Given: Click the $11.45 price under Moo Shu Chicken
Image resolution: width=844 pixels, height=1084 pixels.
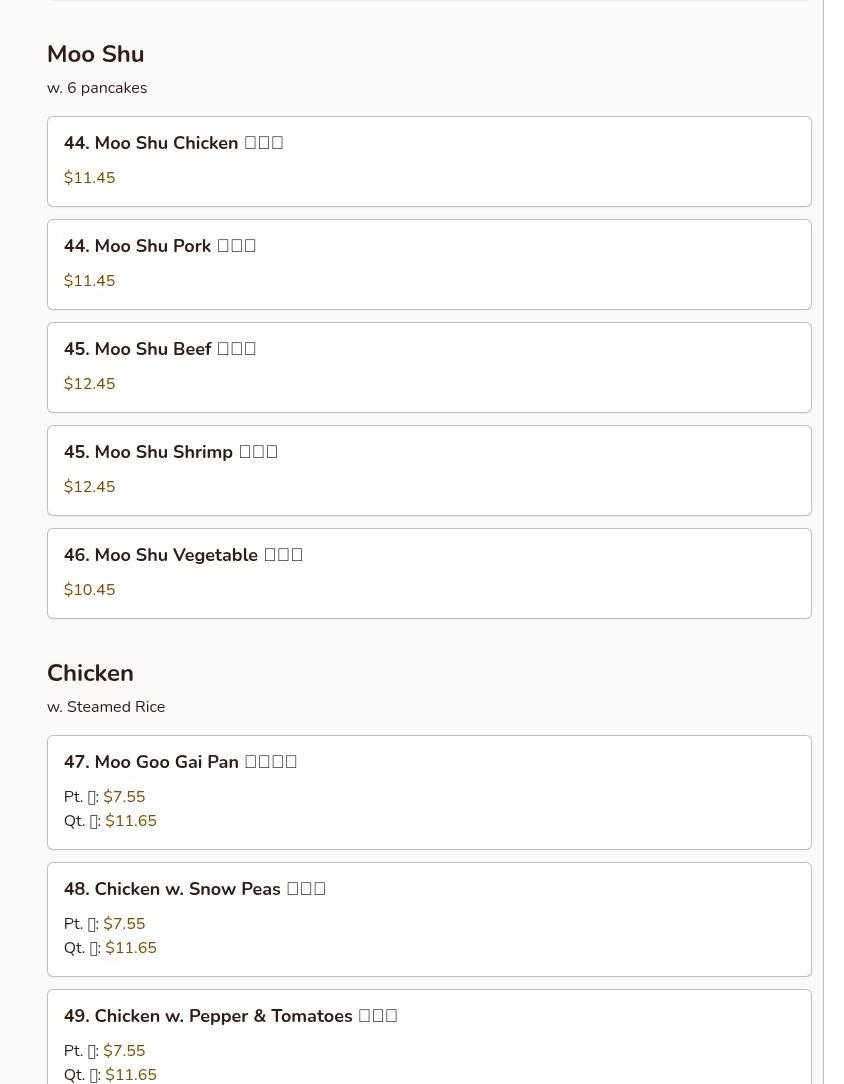Looking at the screenshot, I should pyautogui.click(x=89, y=178).
